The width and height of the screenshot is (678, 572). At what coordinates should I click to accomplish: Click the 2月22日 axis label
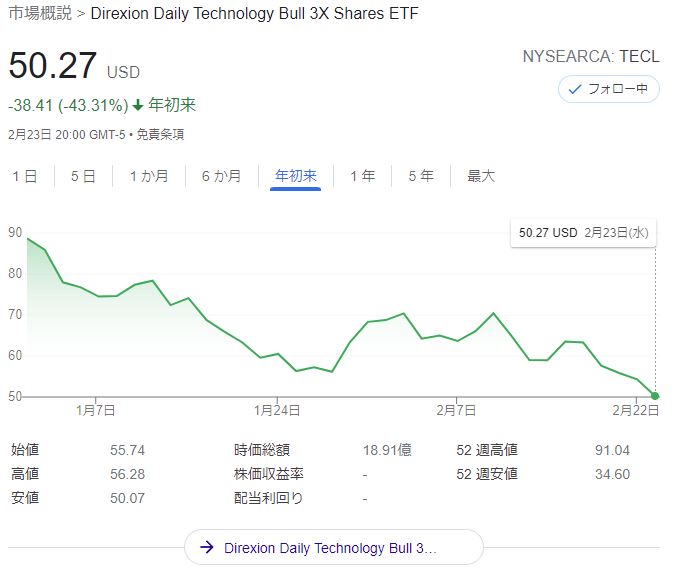pos(636,410)
